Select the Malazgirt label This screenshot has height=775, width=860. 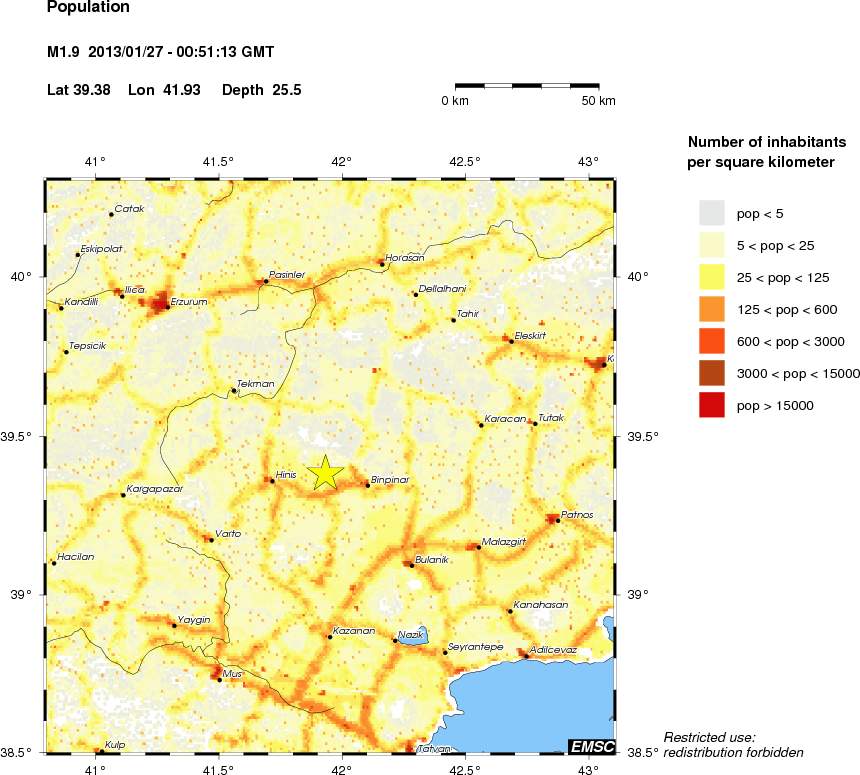503,542
